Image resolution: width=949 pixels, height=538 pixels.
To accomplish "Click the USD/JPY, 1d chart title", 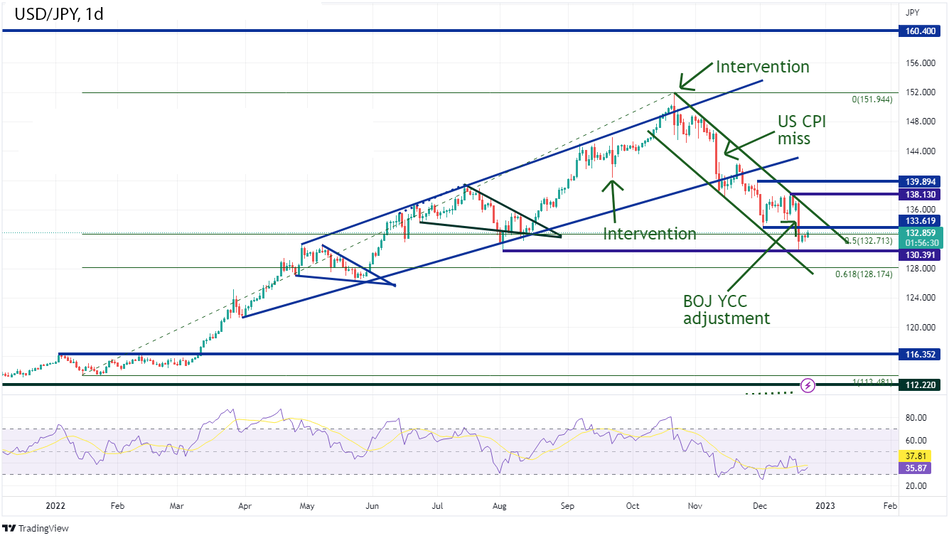I will click(59, 14).
